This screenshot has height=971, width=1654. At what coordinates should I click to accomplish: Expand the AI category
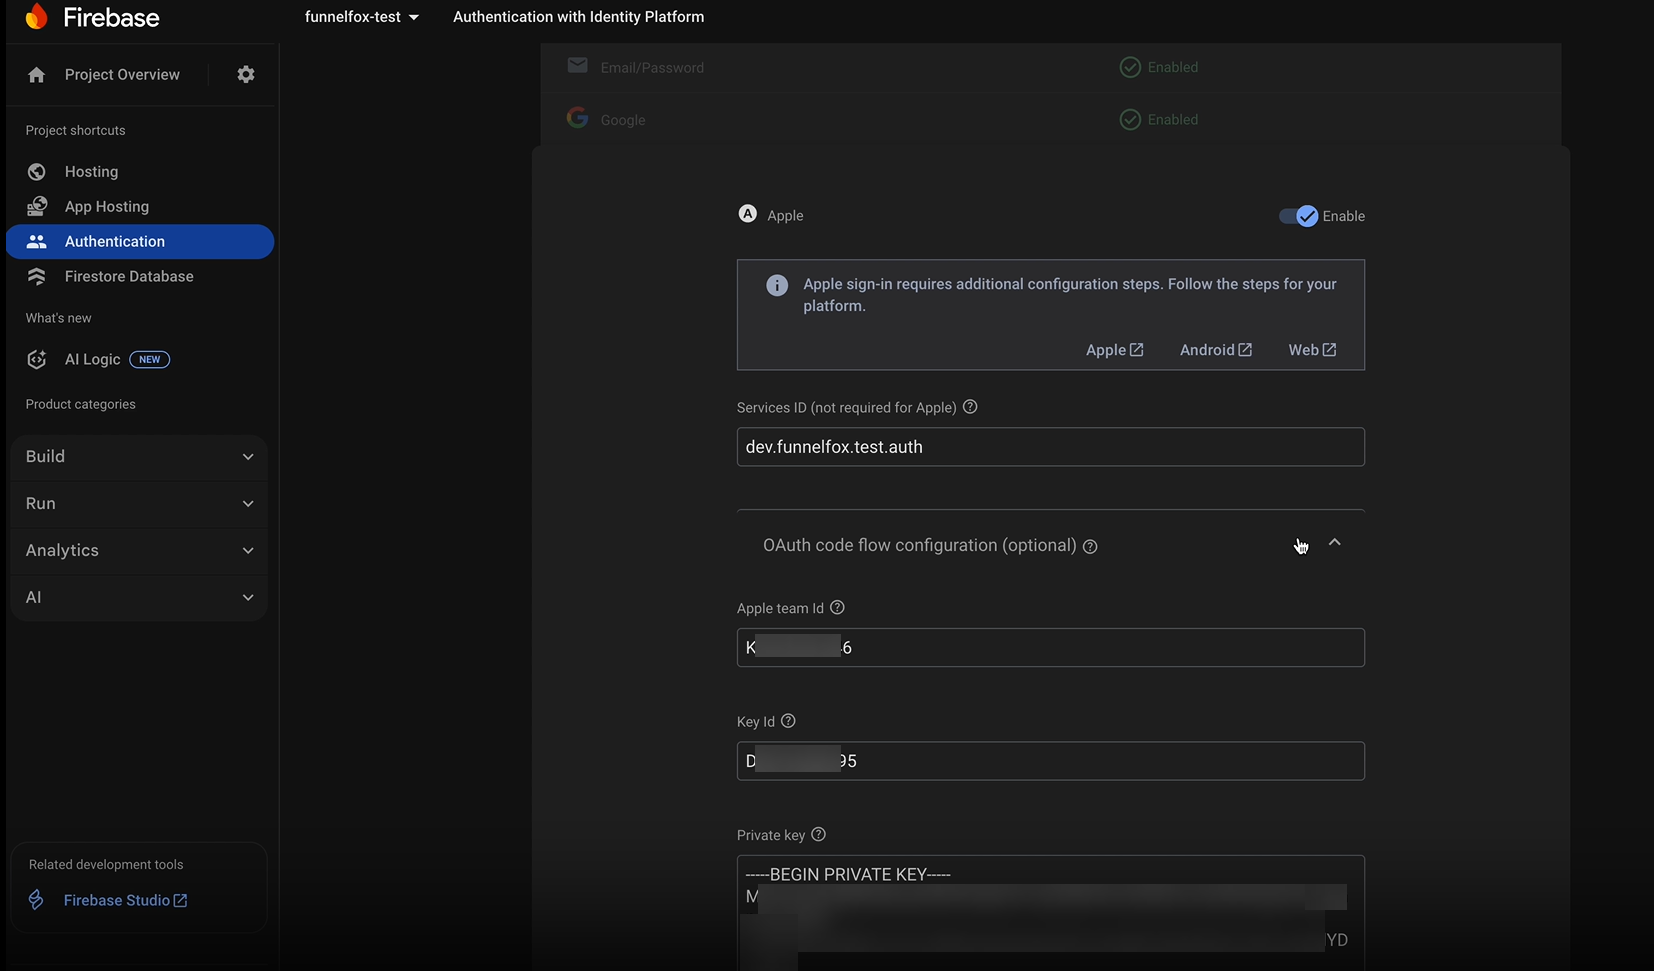click(139, 598)
